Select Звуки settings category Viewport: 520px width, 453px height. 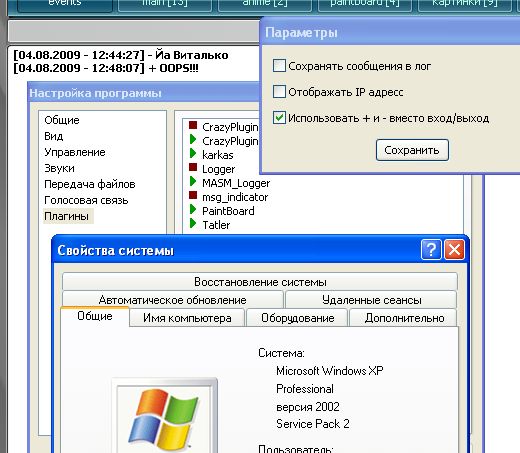click(x=59, y=168)
